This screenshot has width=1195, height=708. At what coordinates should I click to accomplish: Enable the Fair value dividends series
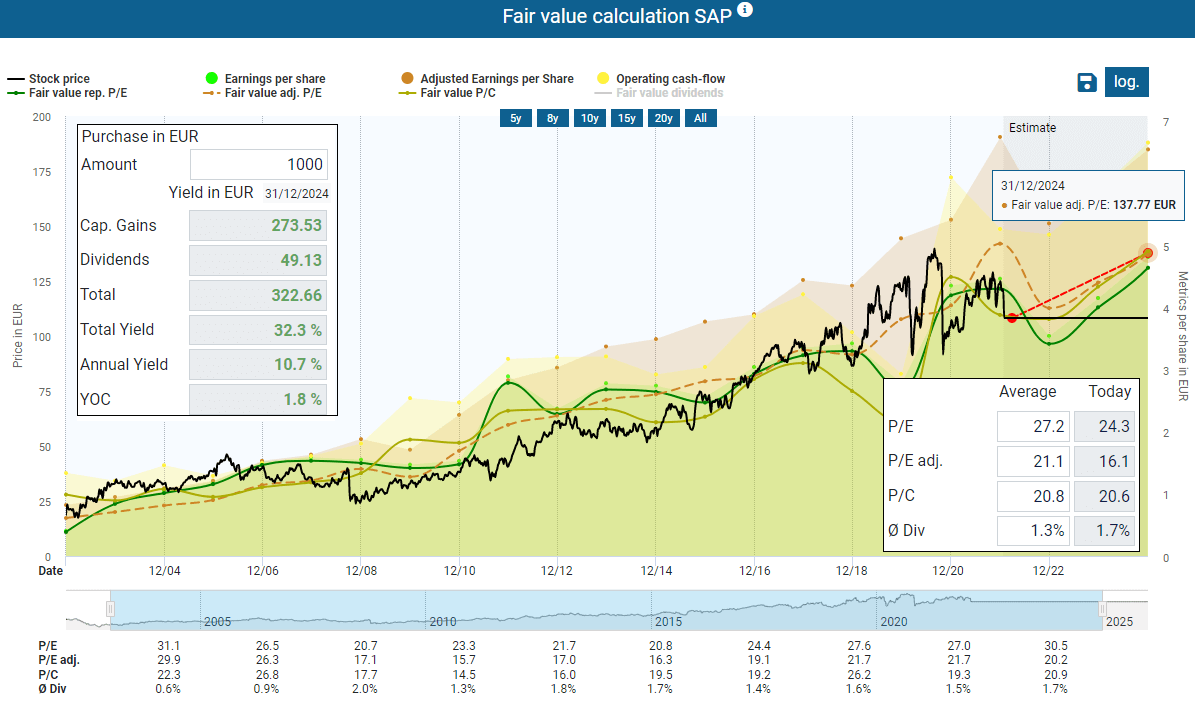[x=659, y=93]
